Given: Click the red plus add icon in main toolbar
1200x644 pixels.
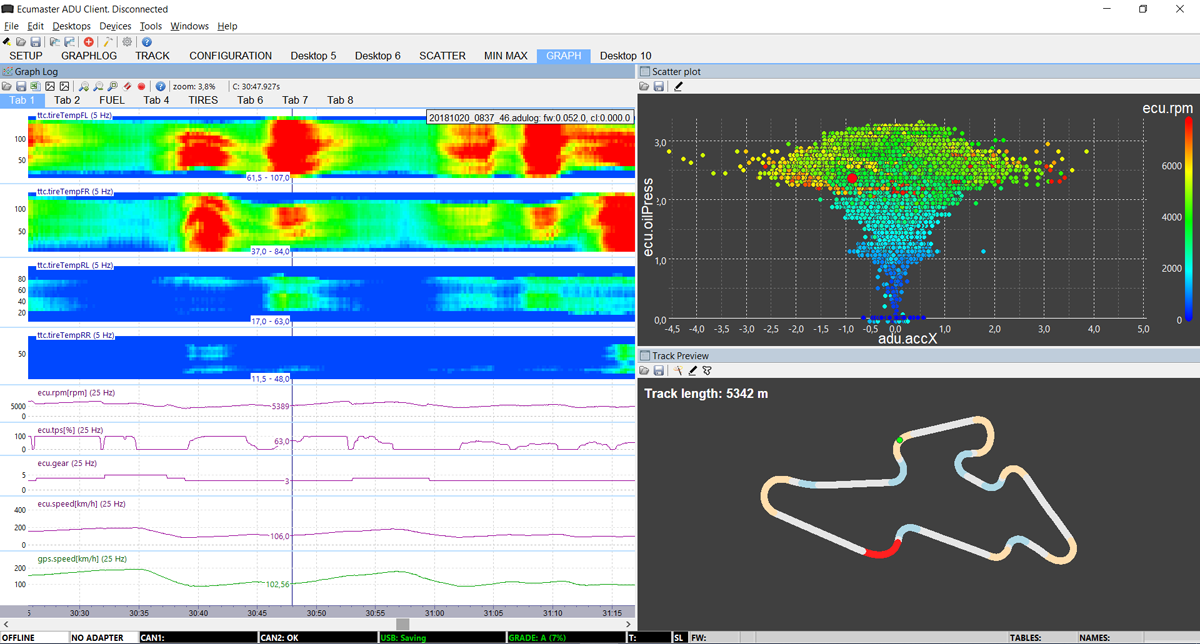Looking at the screenshot, I should tap(89, 42).
